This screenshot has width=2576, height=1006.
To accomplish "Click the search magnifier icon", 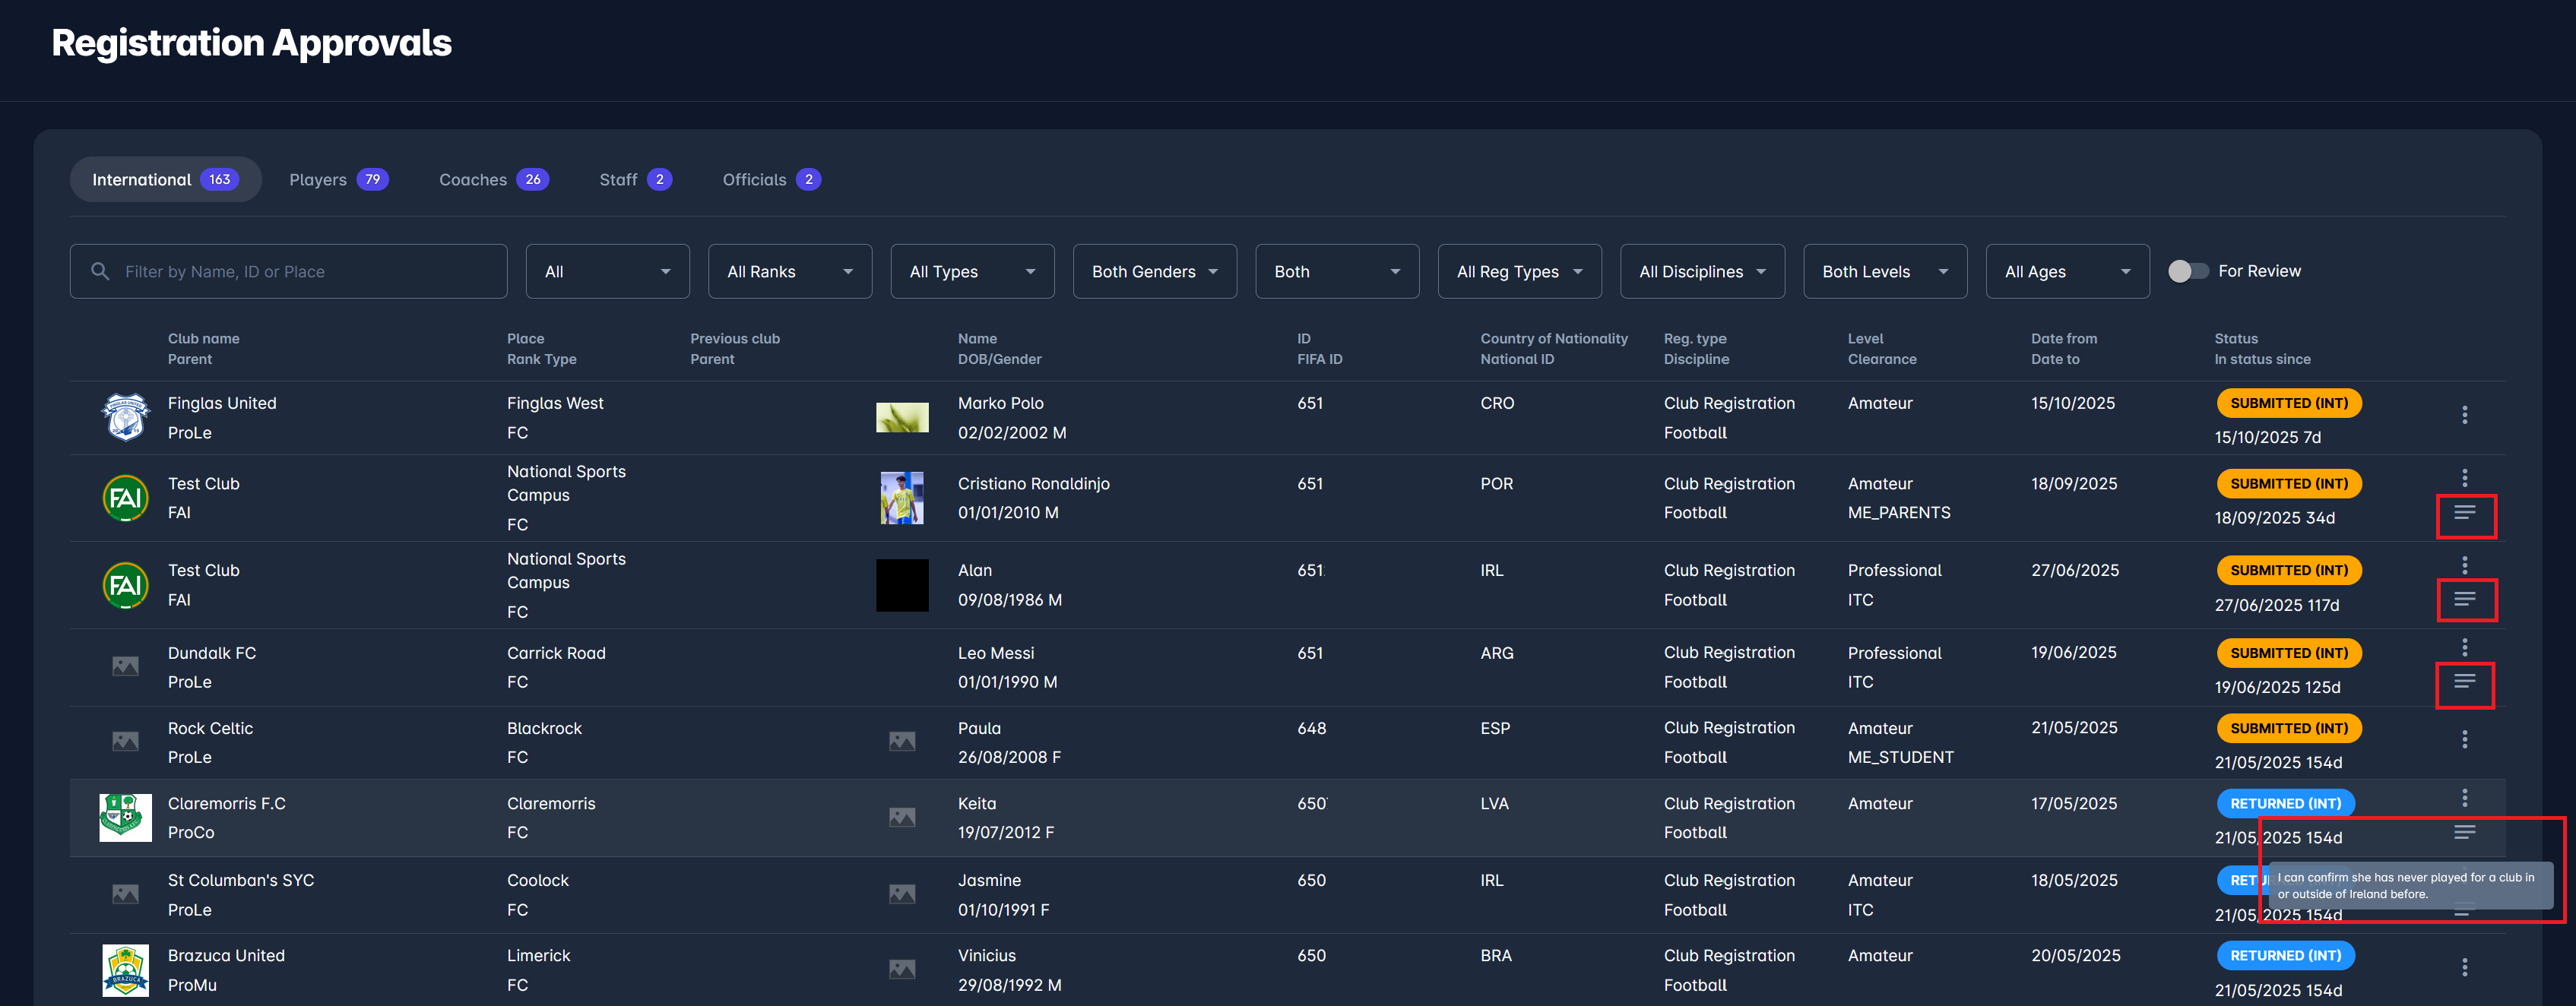I will (x=100, y=271).
